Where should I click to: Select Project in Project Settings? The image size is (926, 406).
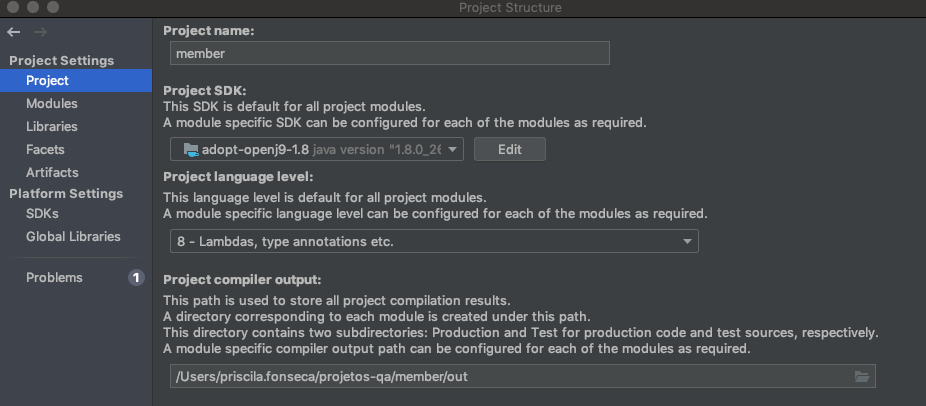click(x=47, y=80)
